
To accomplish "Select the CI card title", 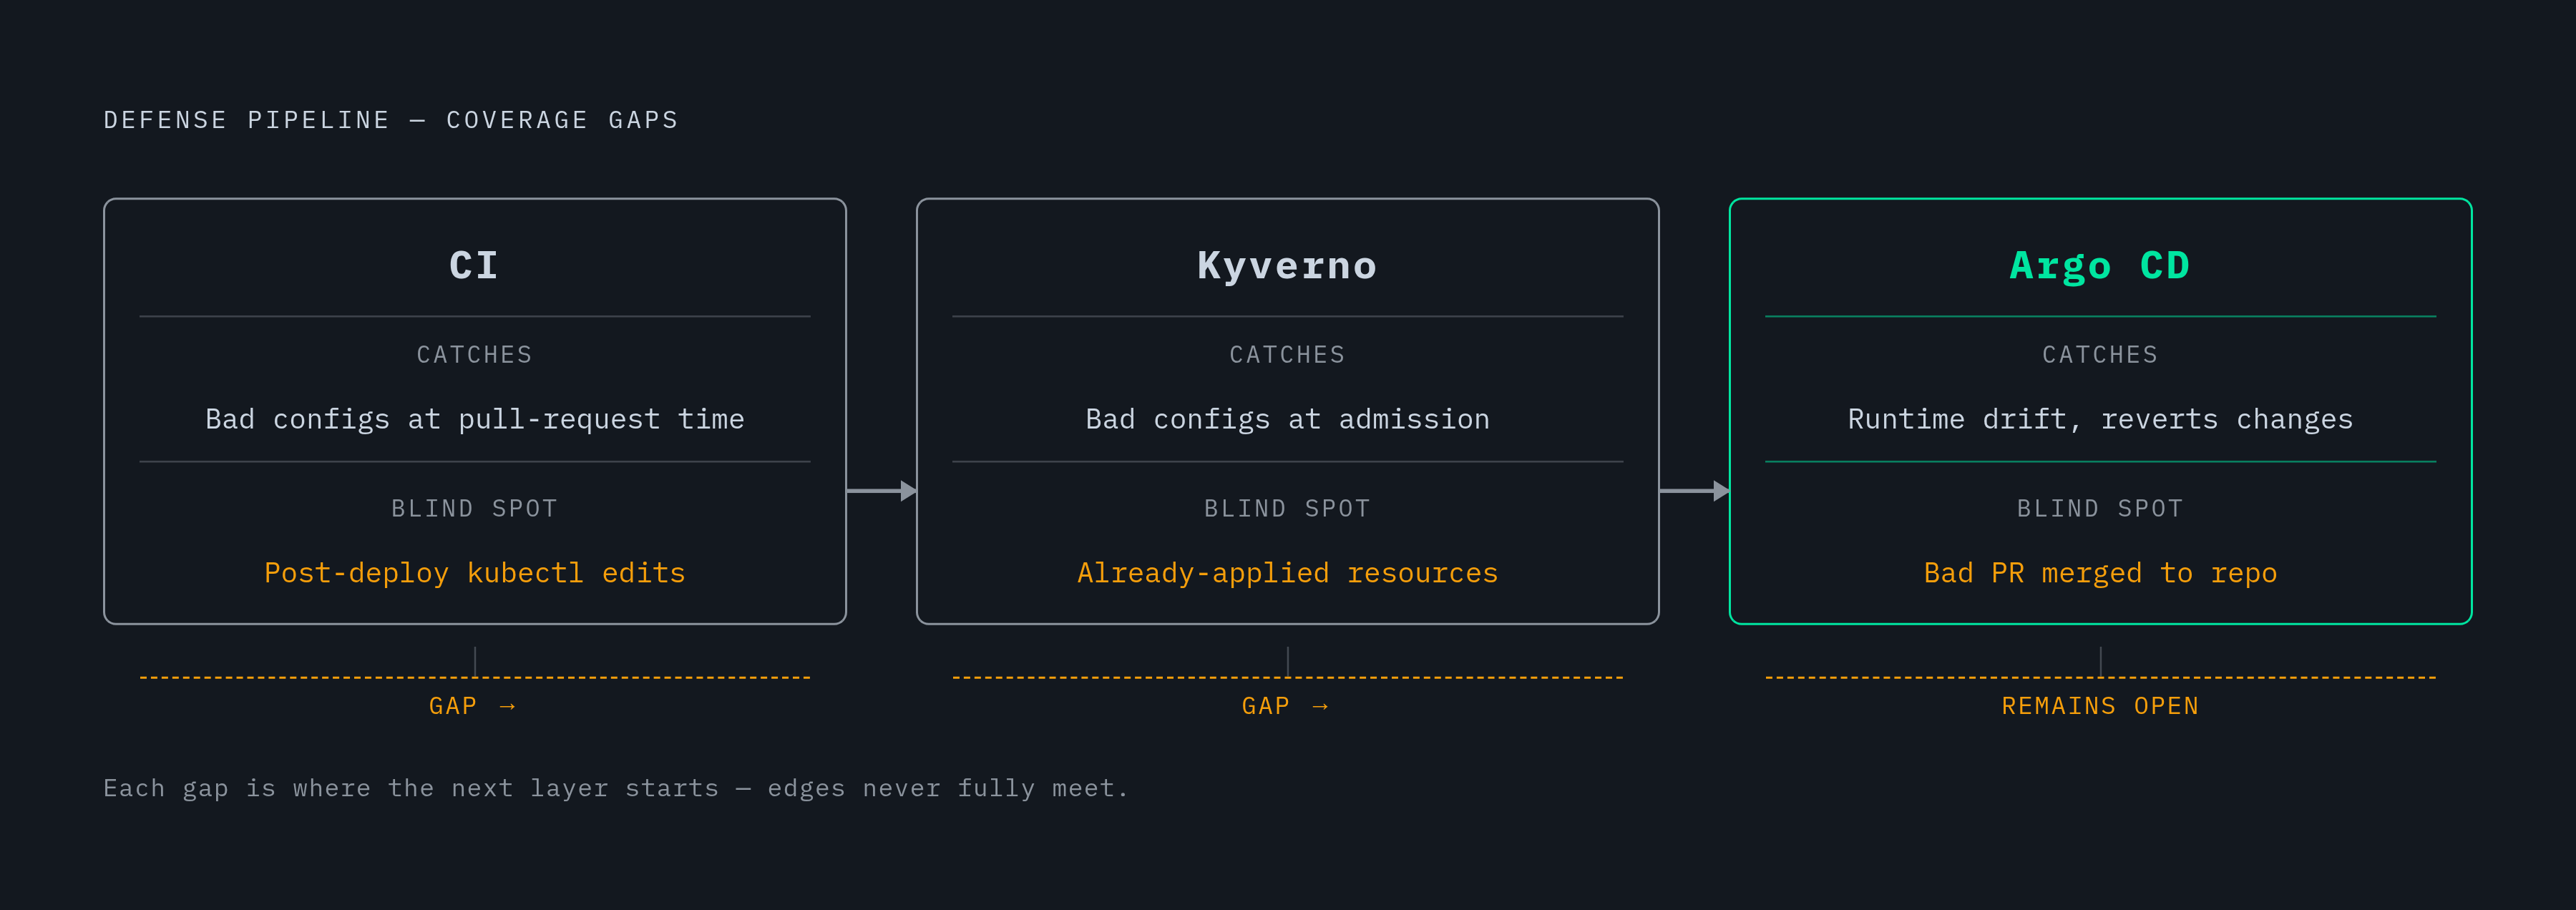I will click(x=474, y=266).
